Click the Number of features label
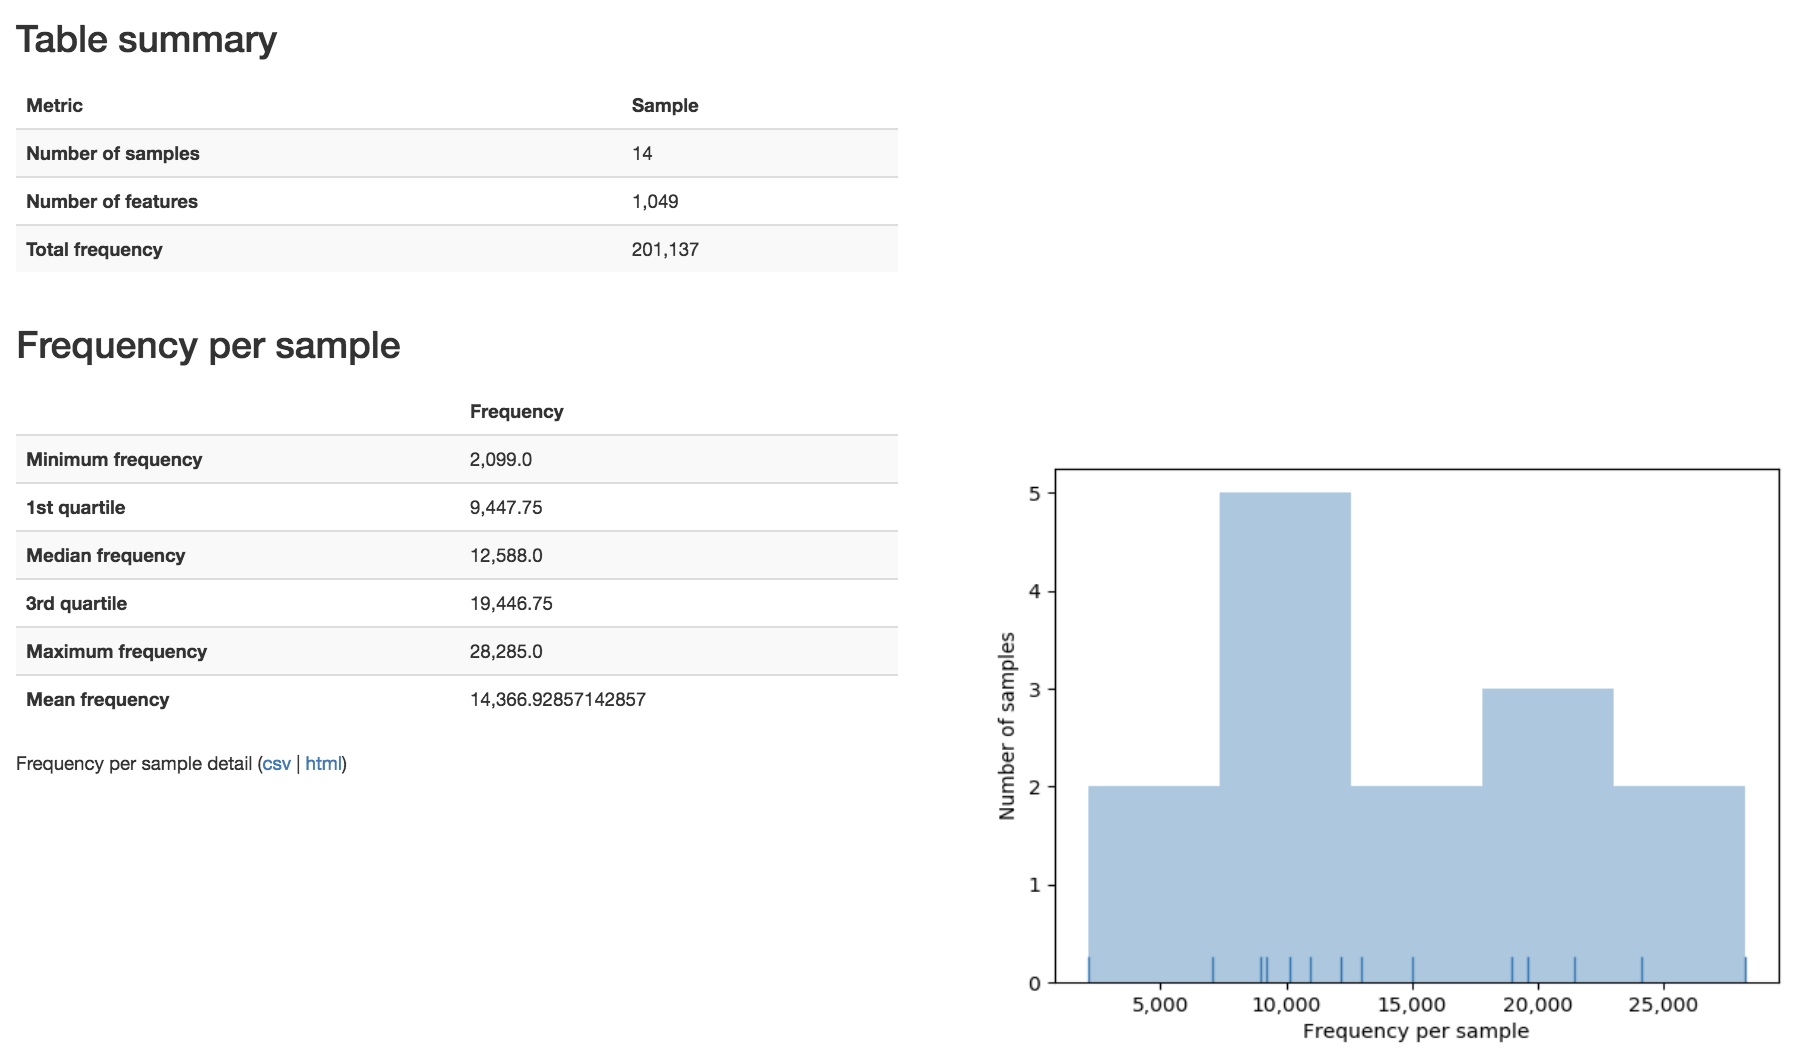The height and width of the screenshot is (1060, 1808). [x=112, y=202]
